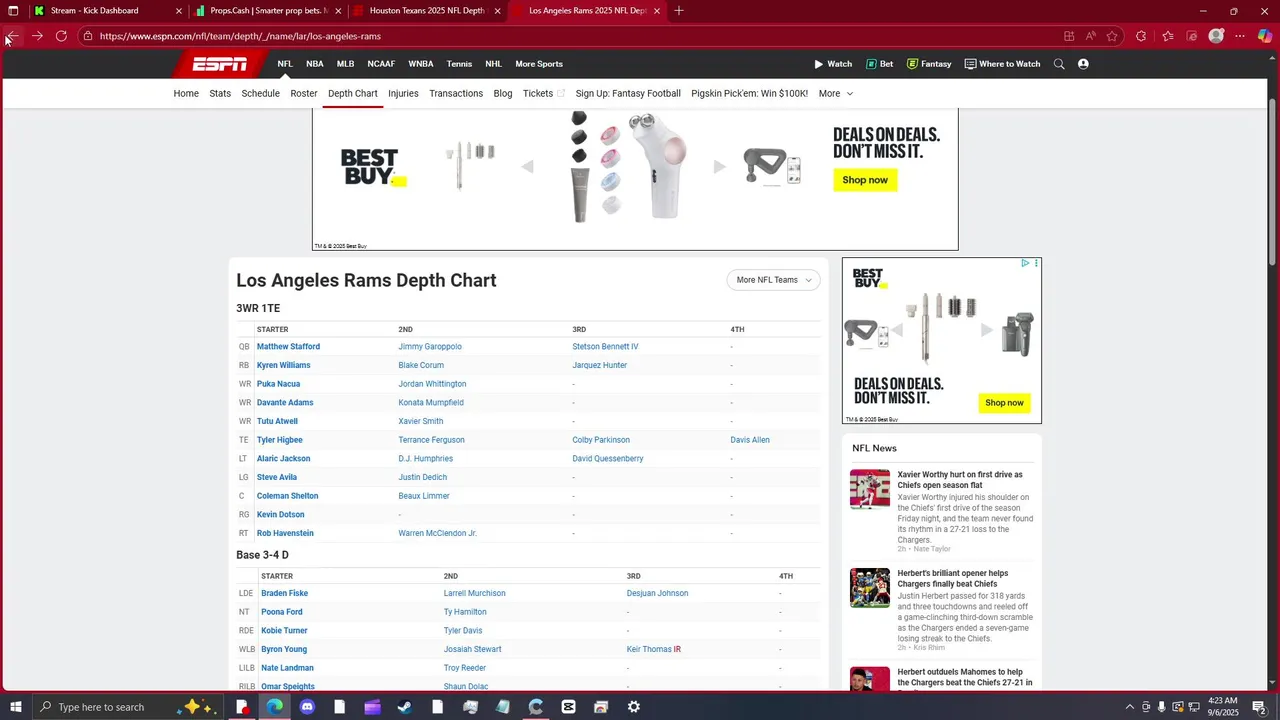Screen dimensions: 1280x720
Task: Open the notification center icon
Action: [x=1259, y=707]
